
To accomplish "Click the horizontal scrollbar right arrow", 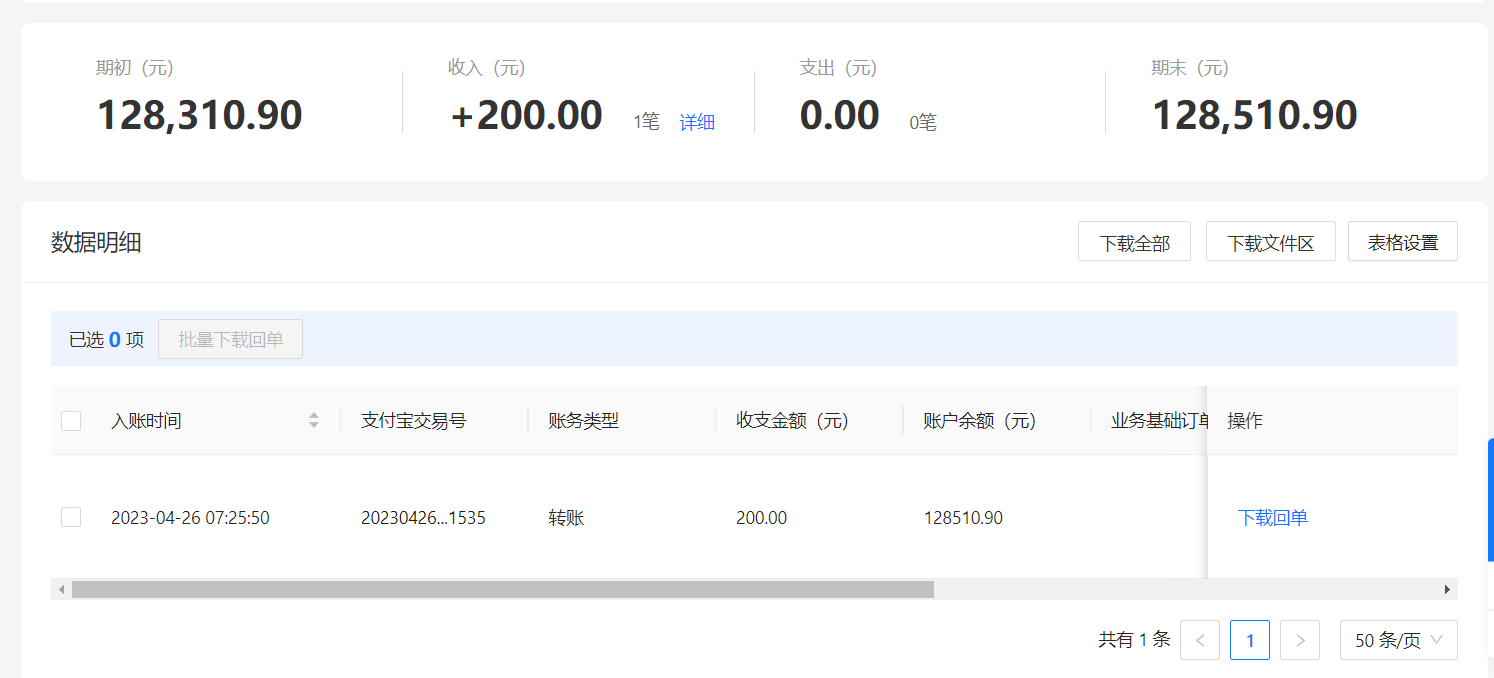I will tap(1447, 590).
